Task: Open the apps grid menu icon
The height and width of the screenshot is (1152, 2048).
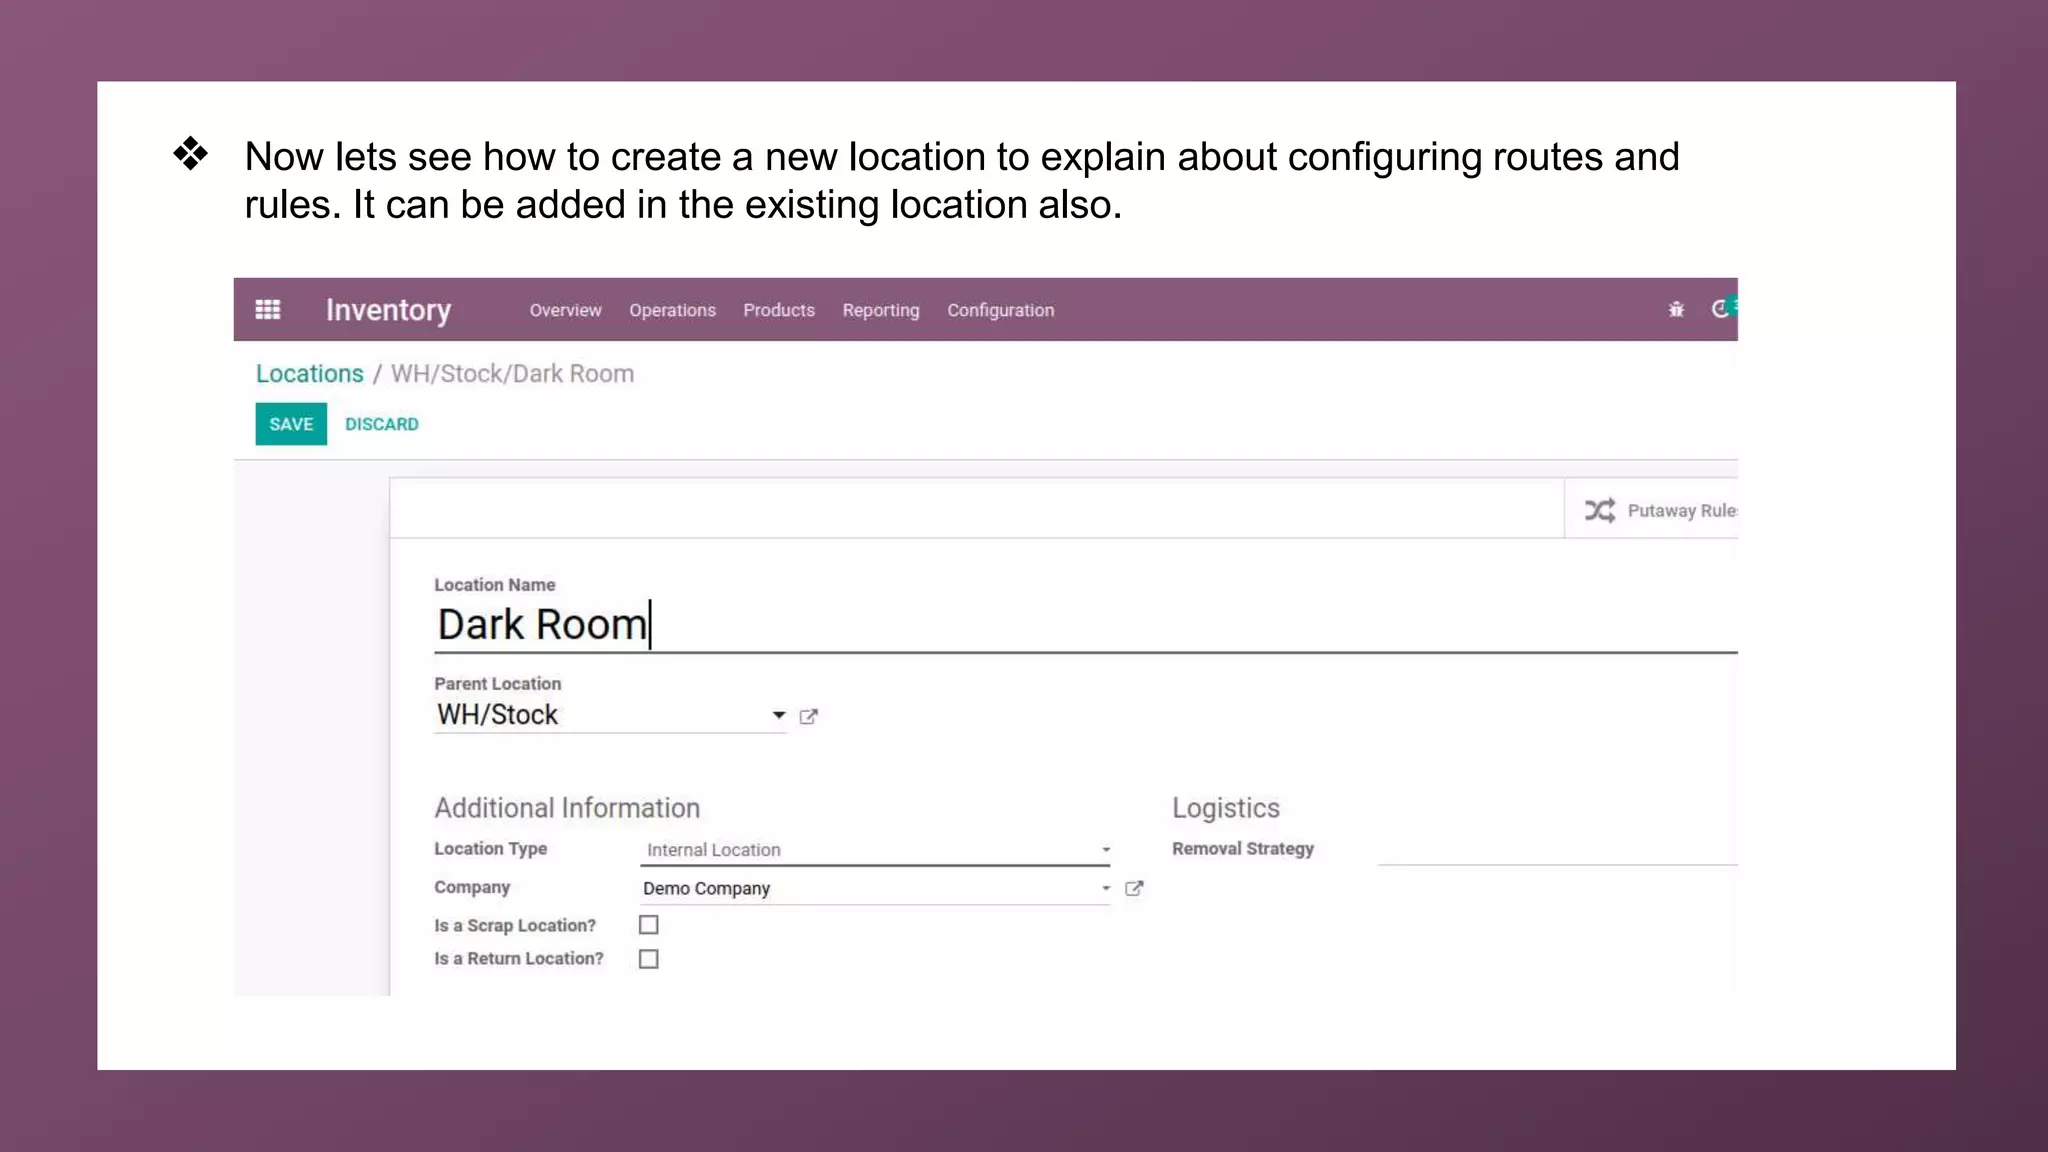Action: (267, 310)
